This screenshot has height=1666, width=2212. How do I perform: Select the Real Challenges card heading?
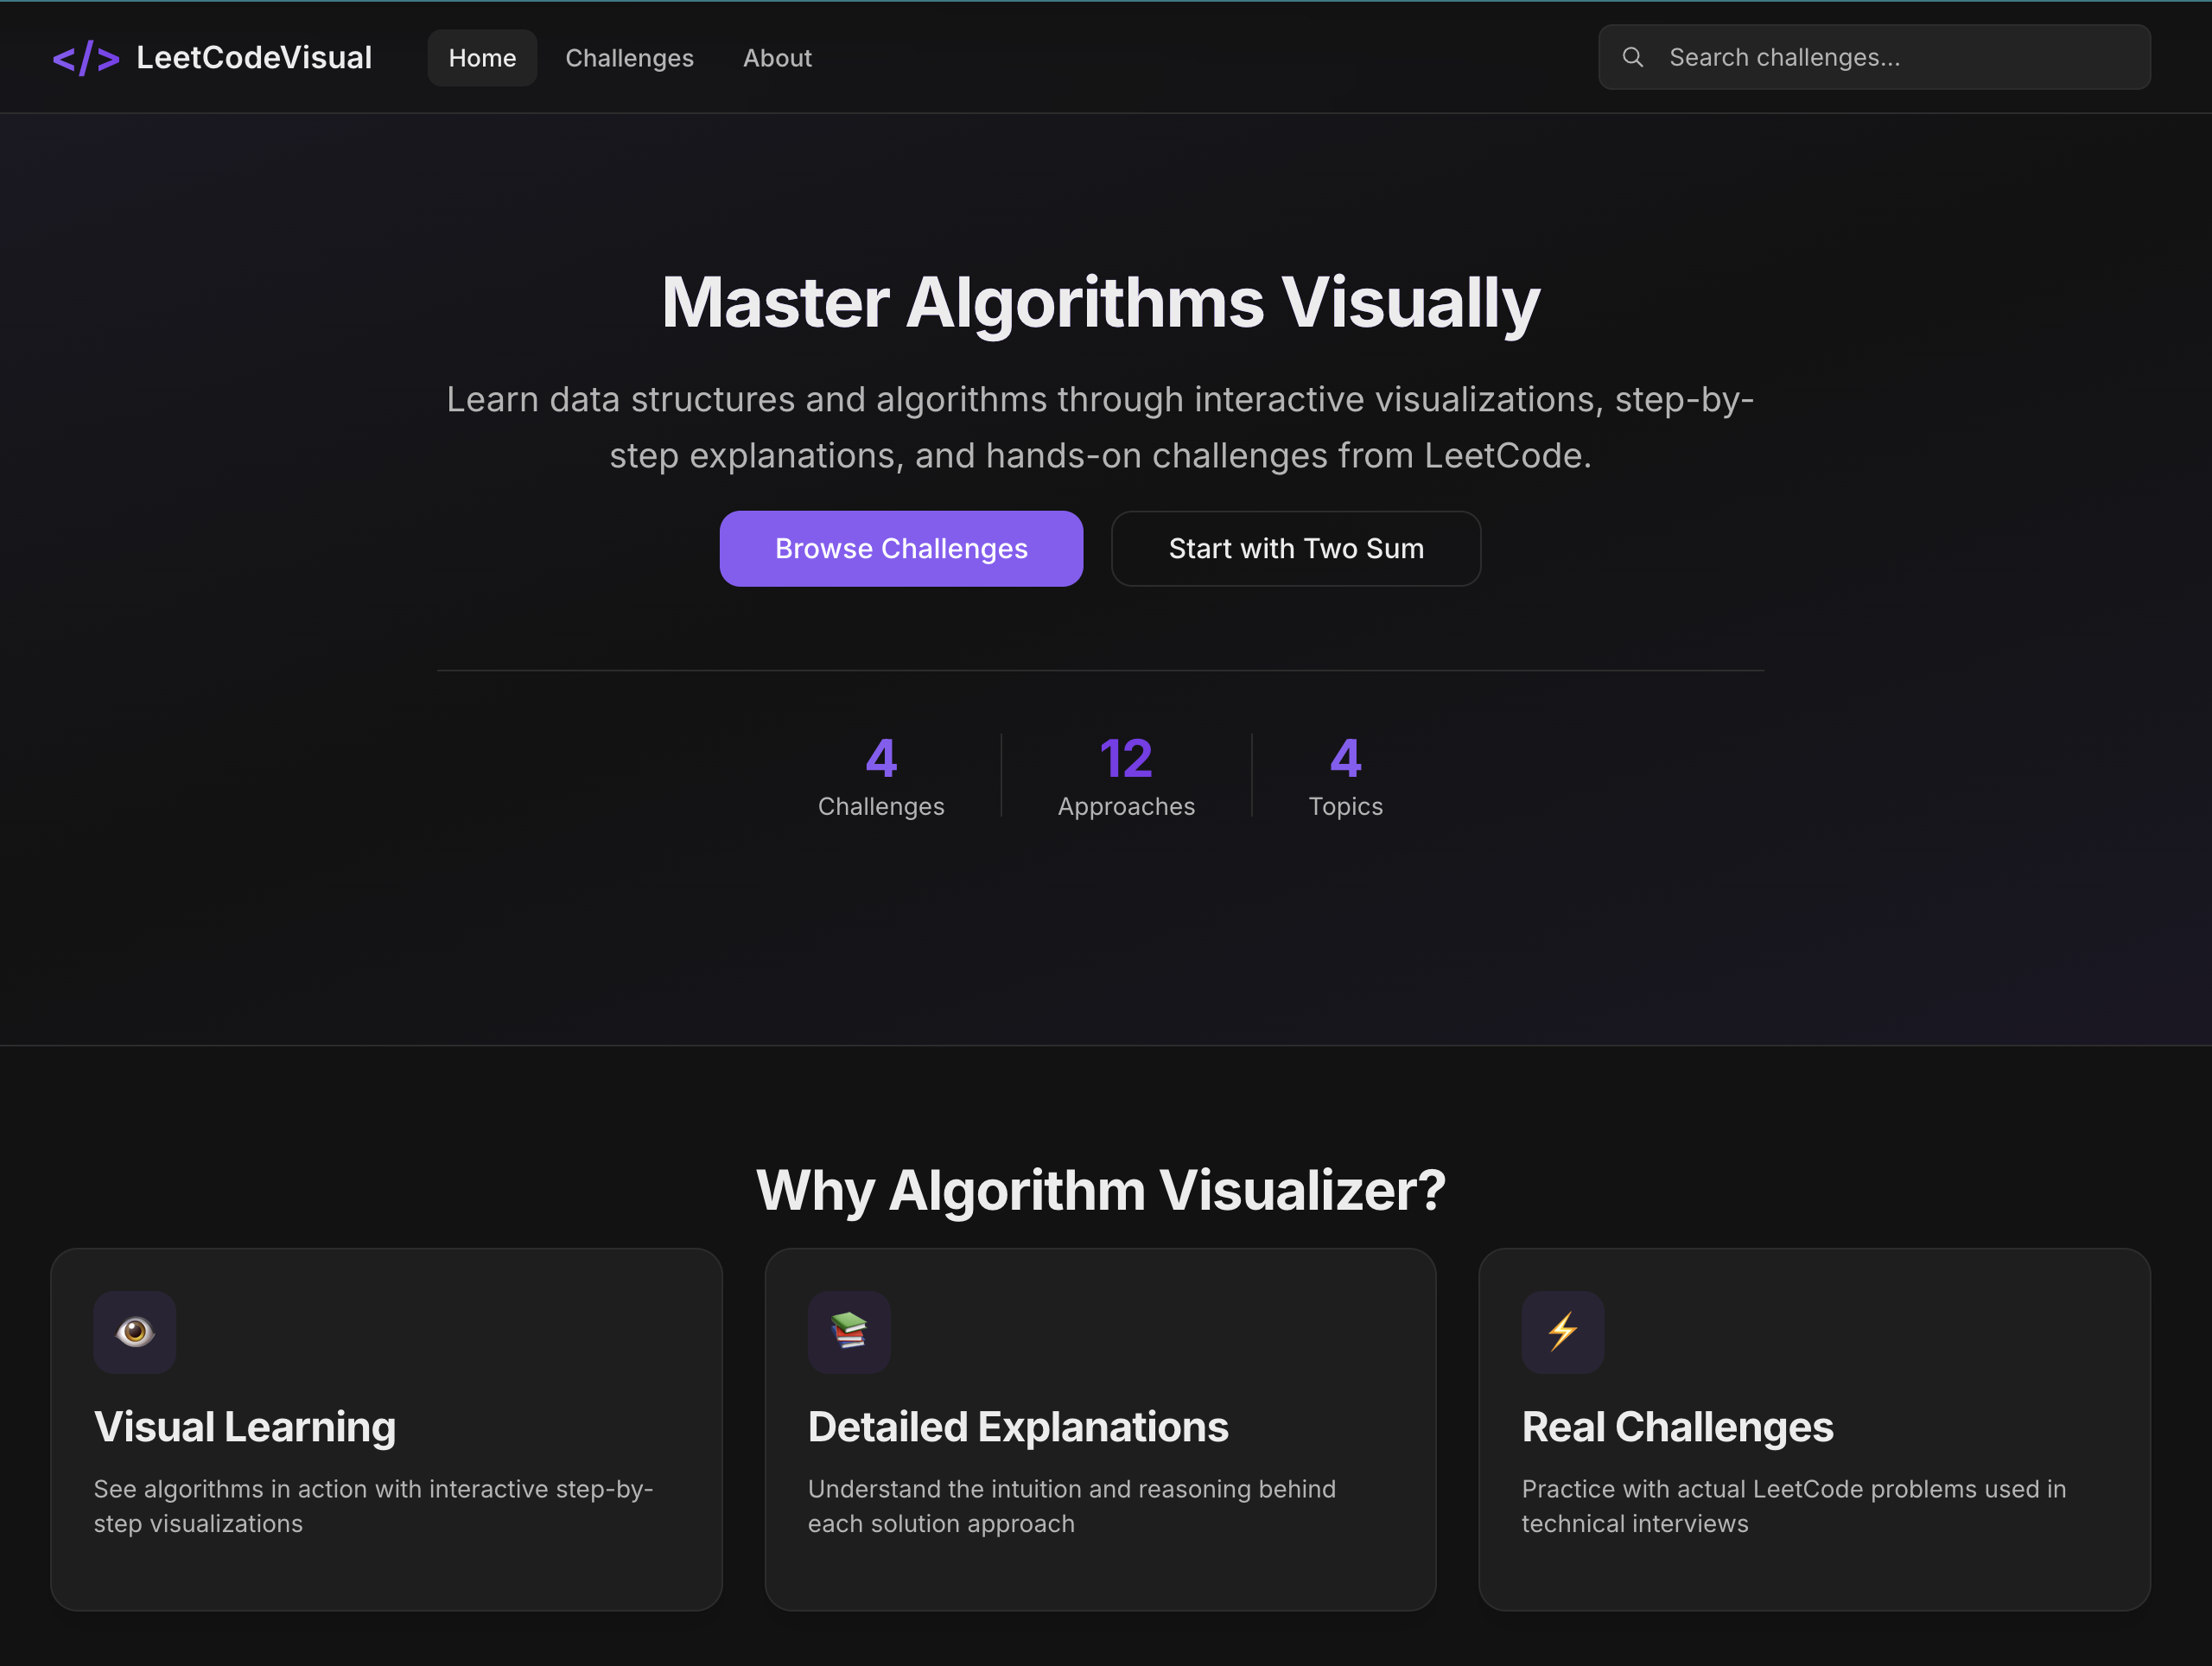pos(1677,1426)
